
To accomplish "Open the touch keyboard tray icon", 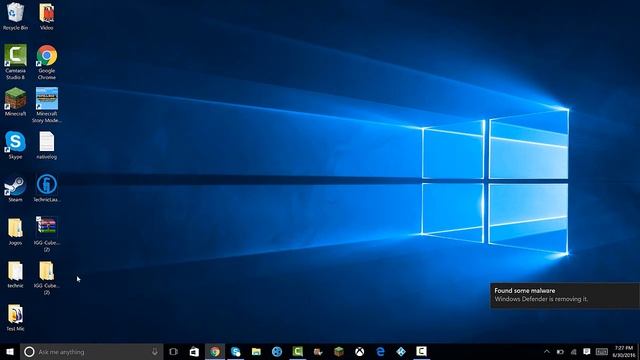I will tap(602, 351).
